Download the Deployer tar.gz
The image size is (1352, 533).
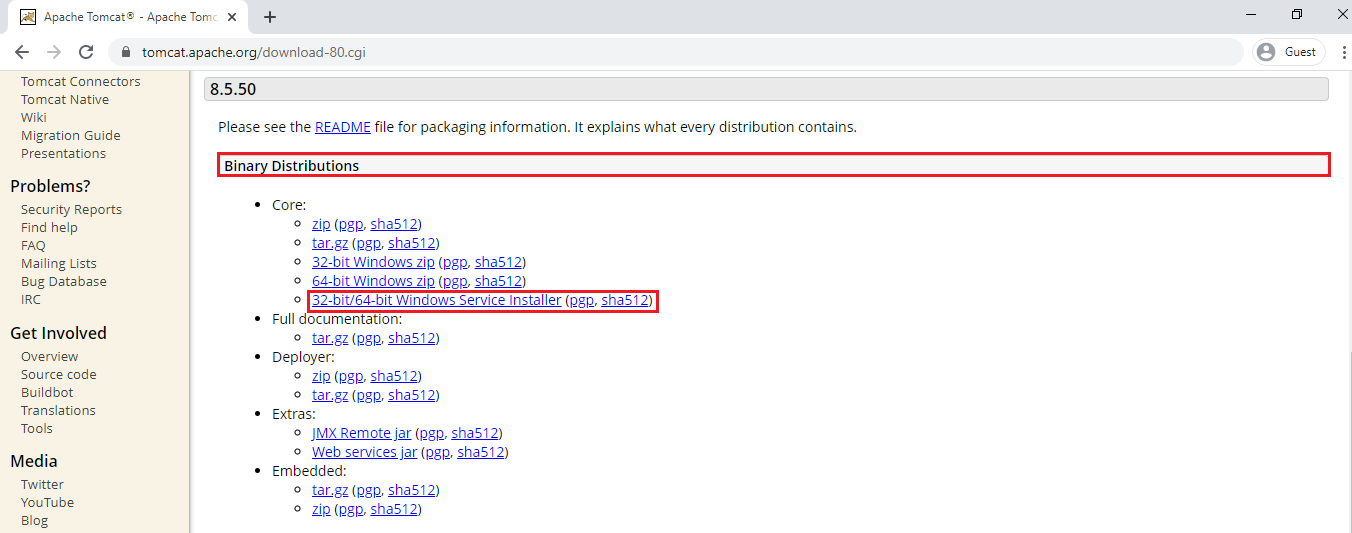[330, 395]
